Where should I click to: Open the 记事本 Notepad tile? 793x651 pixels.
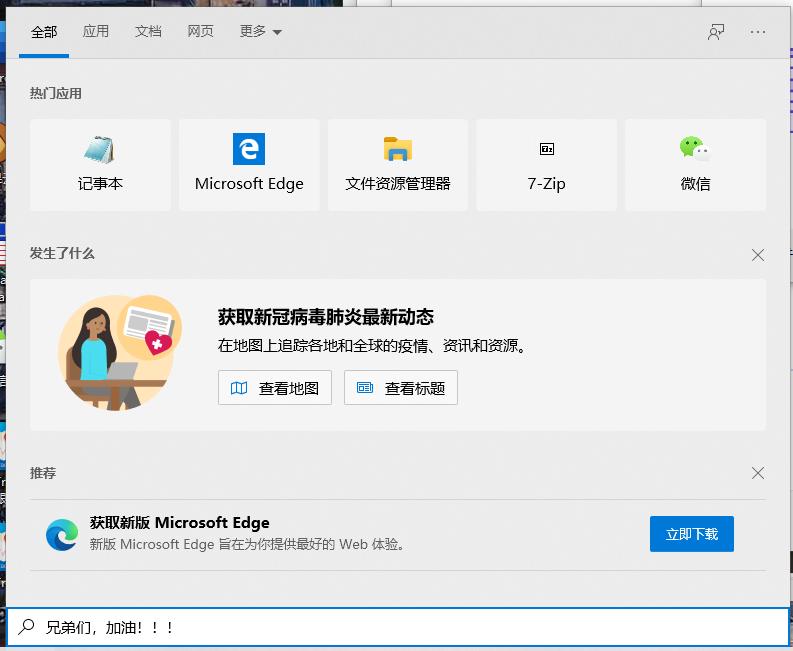click(x=100, y=165)
